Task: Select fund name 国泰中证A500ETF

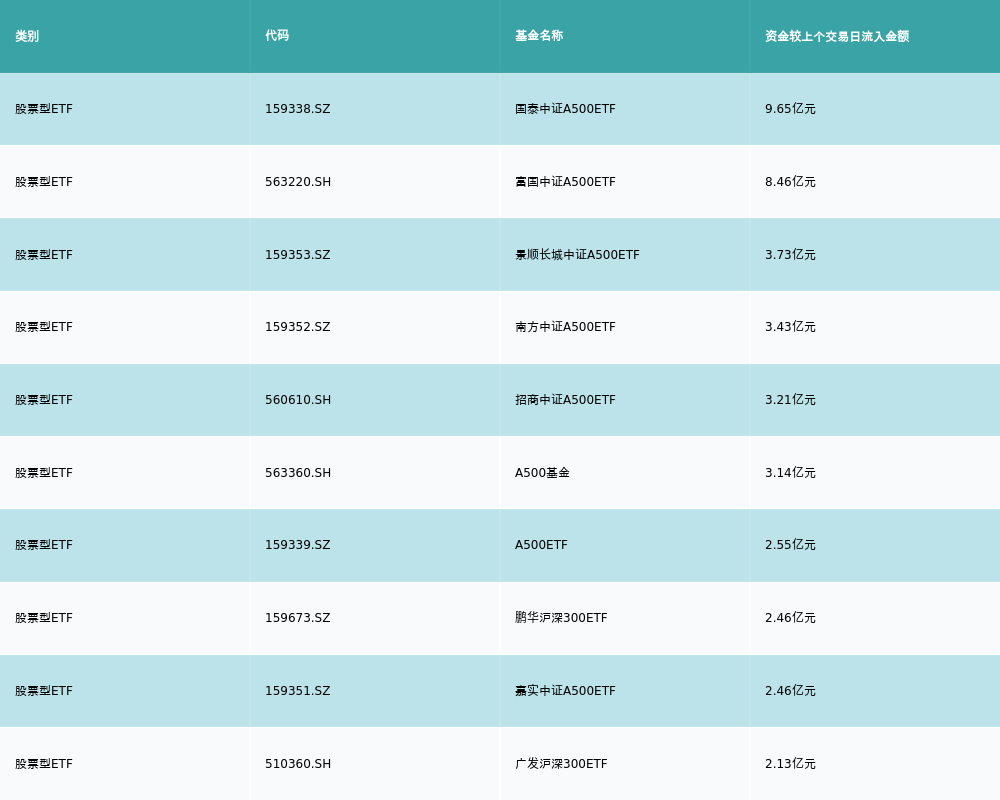Action: coord(565,109)
